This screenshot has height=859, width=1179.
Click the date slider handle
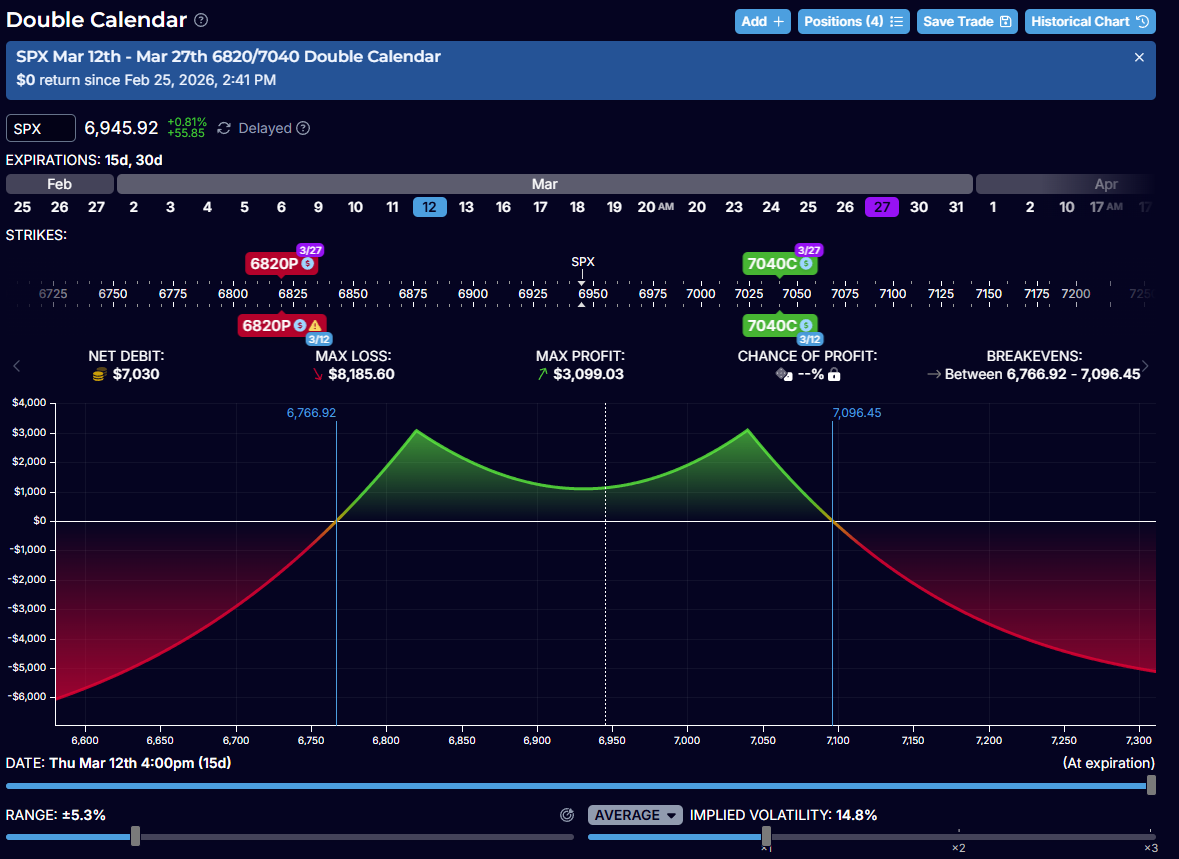pos(1150,785)
